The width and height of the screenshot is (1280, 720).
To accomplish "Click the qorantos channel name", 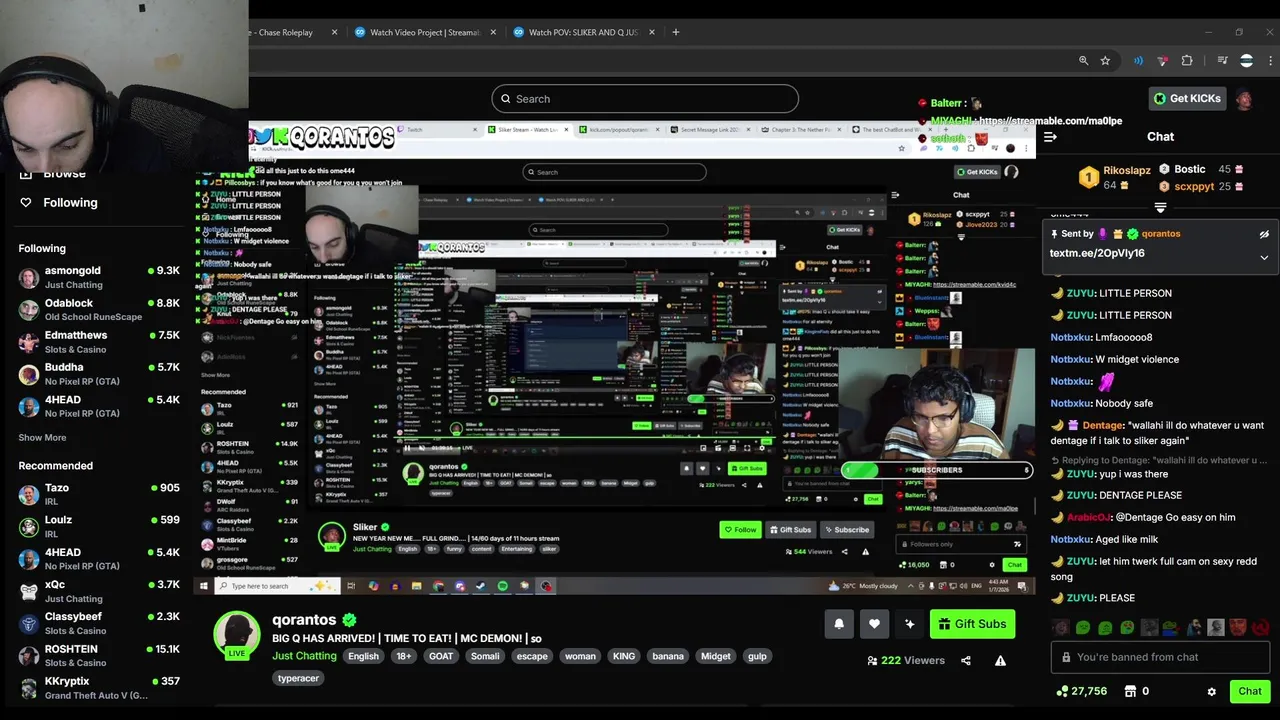I will point(304,620).
